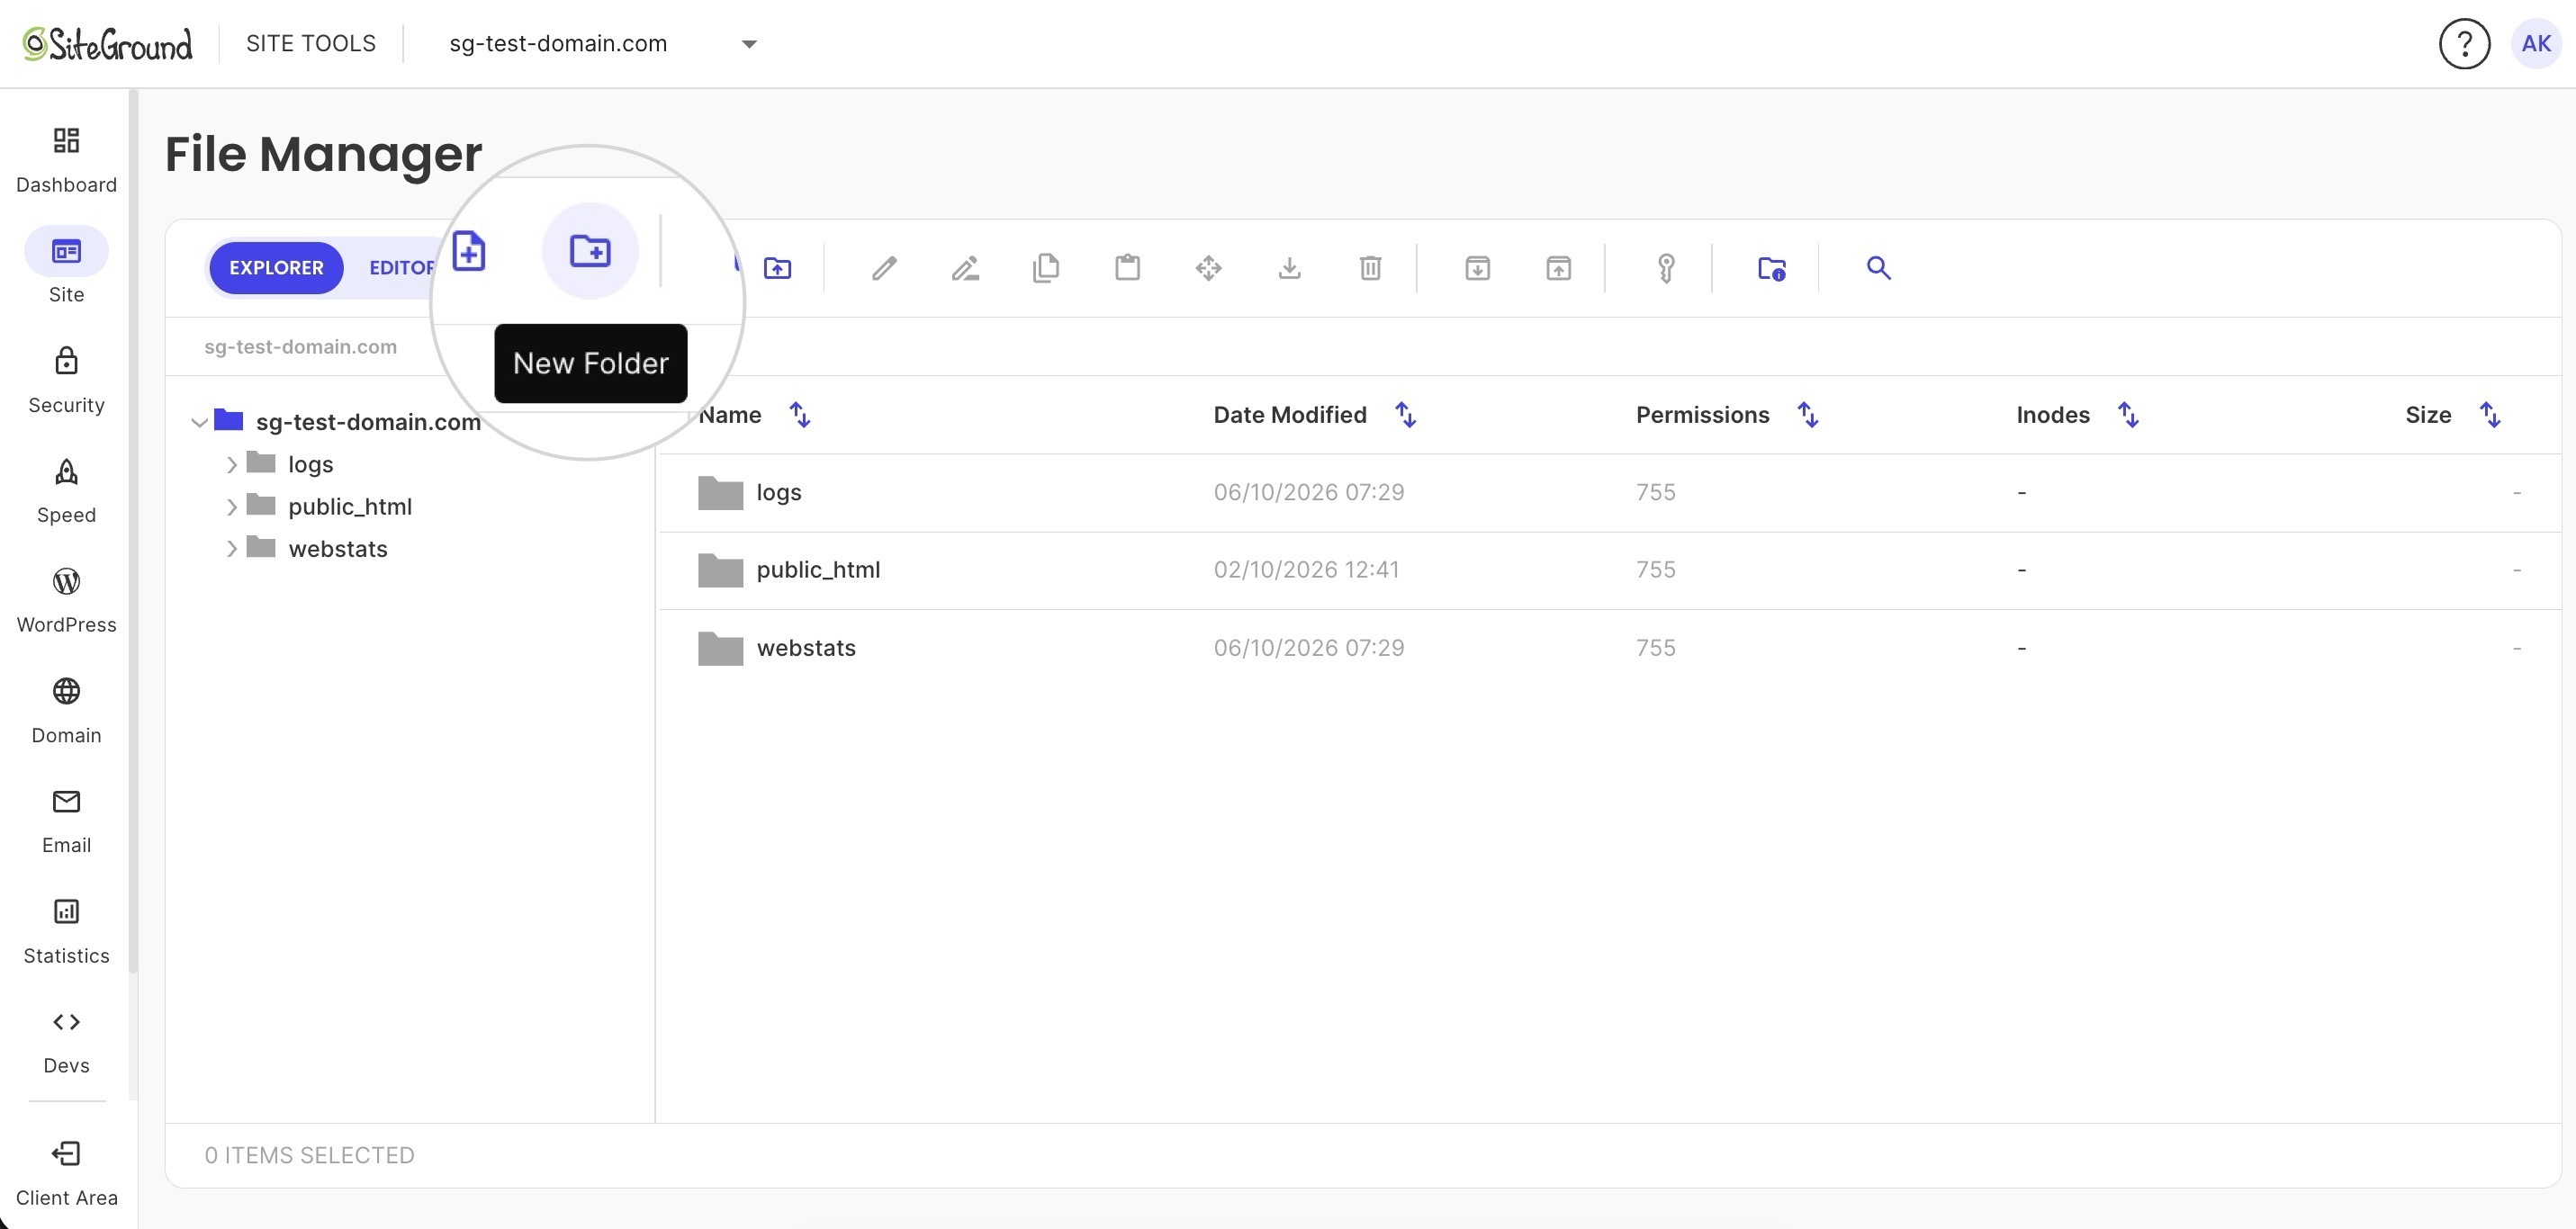This screenshot has height=1229, width=2576.
Task: Click the Move arrows icon
Action: 1208,268
